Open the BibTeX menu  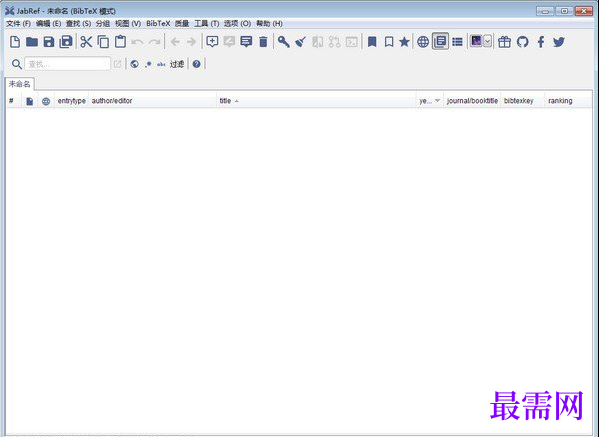click(x=158, y=24)
